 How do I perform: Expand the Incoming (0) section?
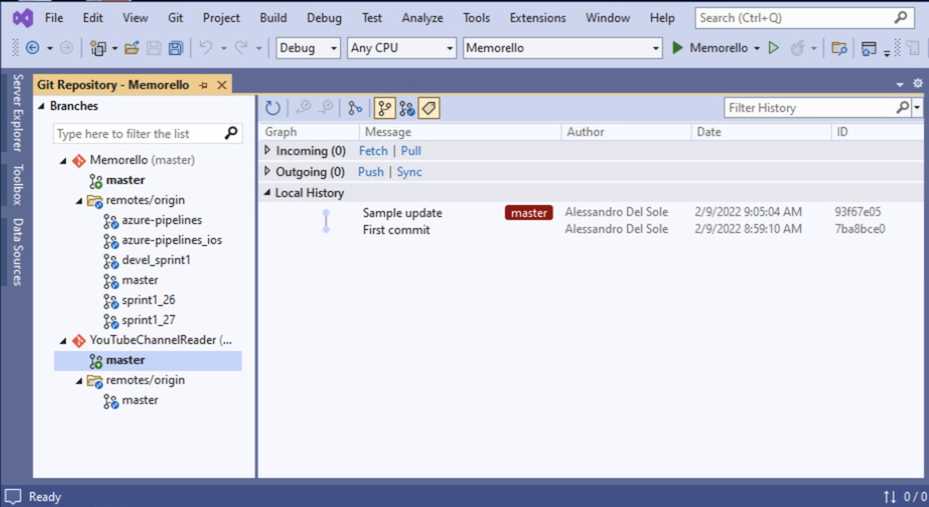(267, 150)
